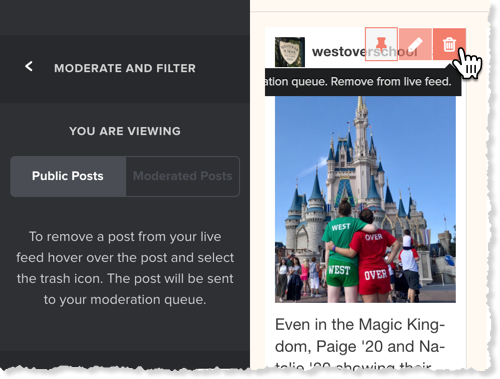
Task: Click the trash icon to remove post
Action: (x=449, y=44)
